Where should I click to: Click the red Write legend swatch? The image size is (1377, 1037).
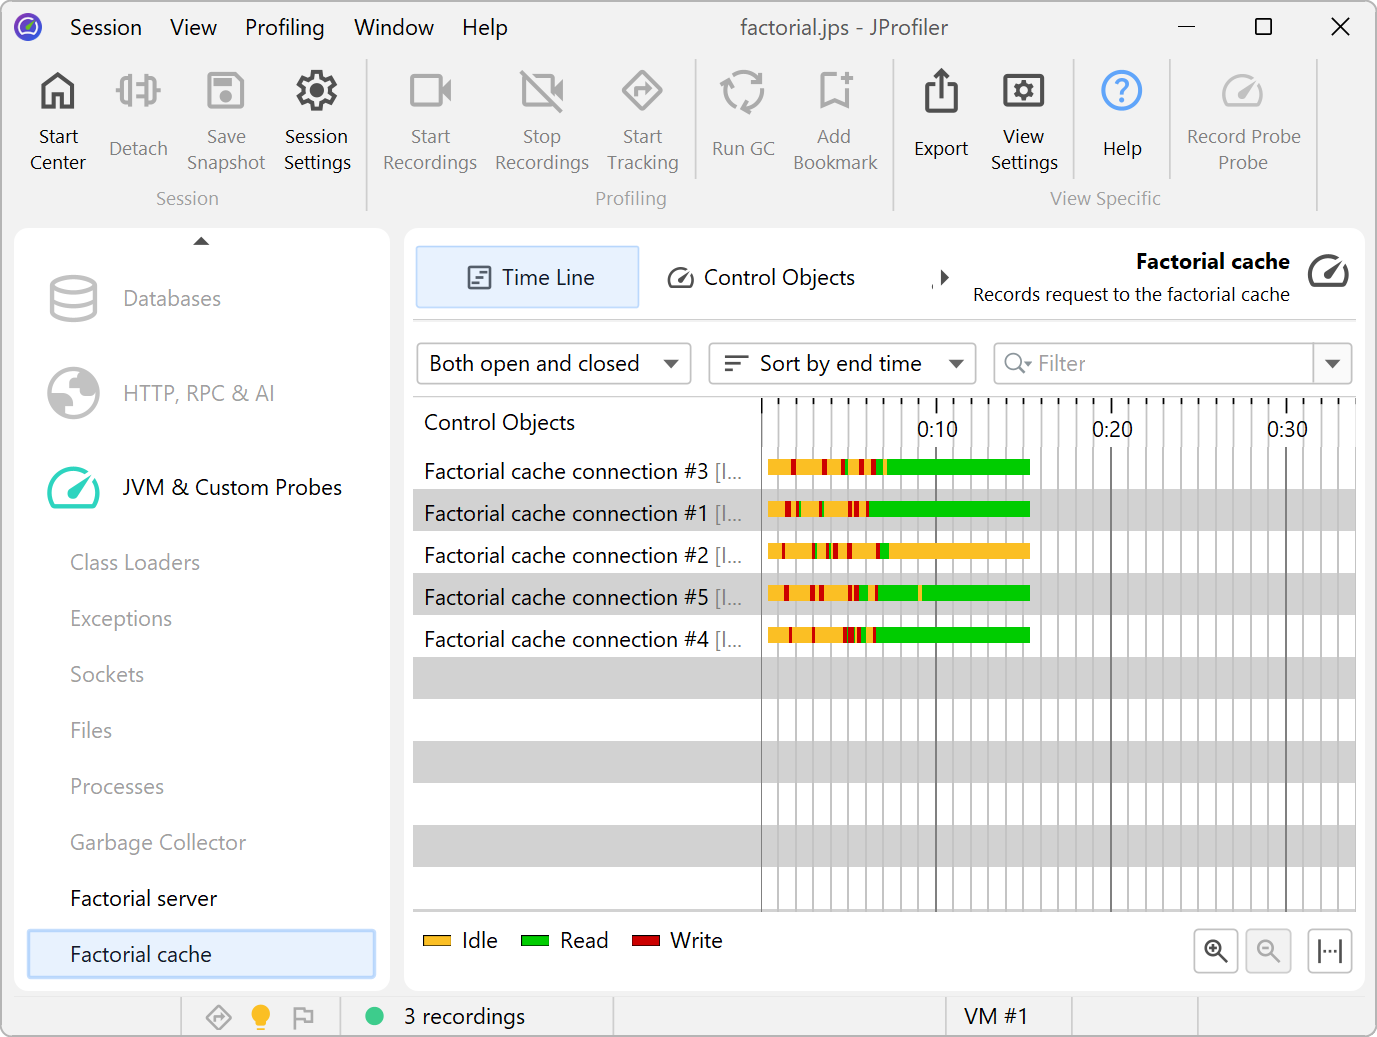click(646, 940)
